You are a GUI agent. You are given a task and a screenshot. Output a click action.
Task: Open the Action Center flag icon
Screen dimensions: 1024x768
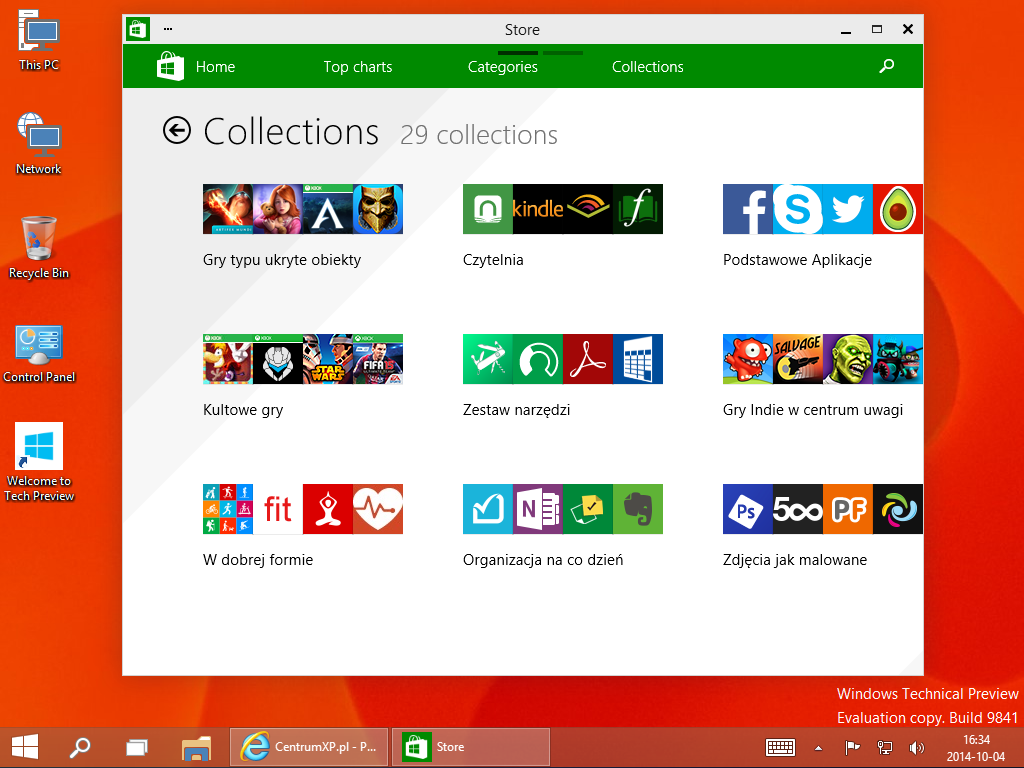(852, 747)
